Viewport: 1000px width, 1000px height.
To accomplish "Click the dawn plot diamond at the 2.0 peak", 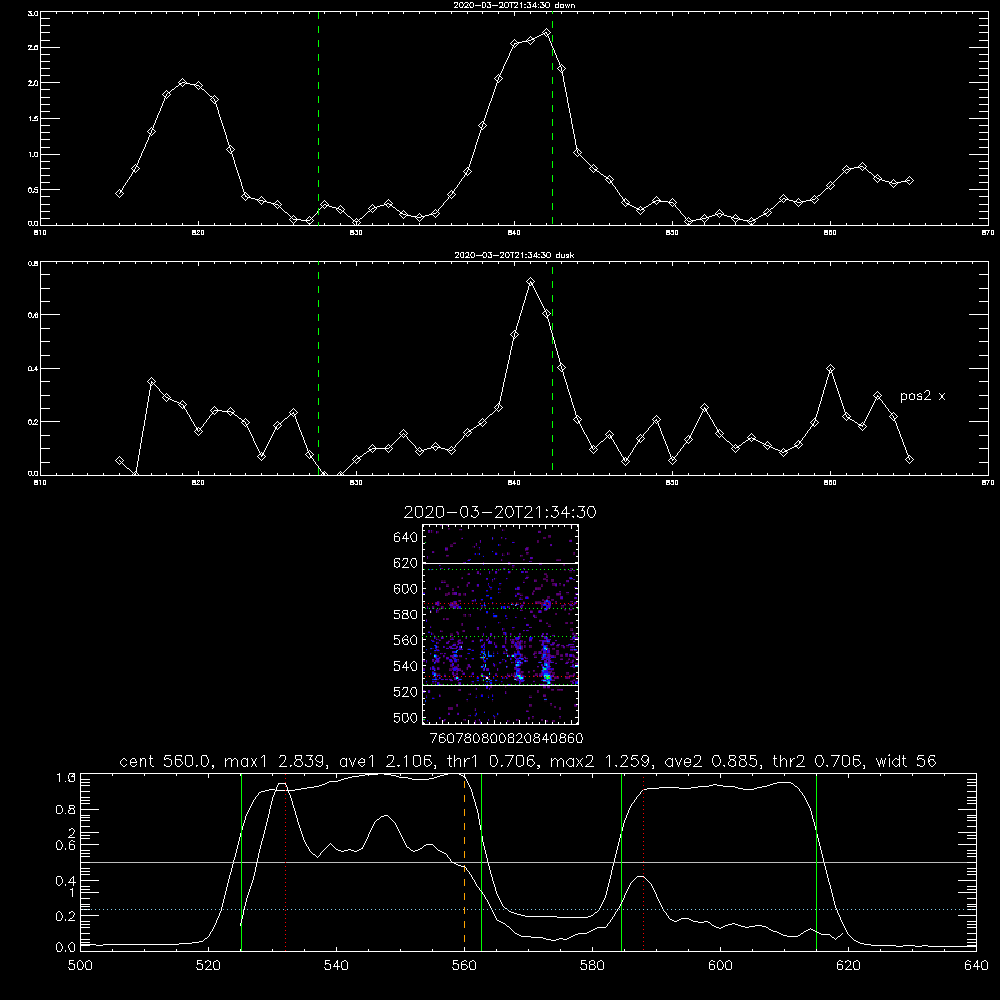I will tap(183, 82).
